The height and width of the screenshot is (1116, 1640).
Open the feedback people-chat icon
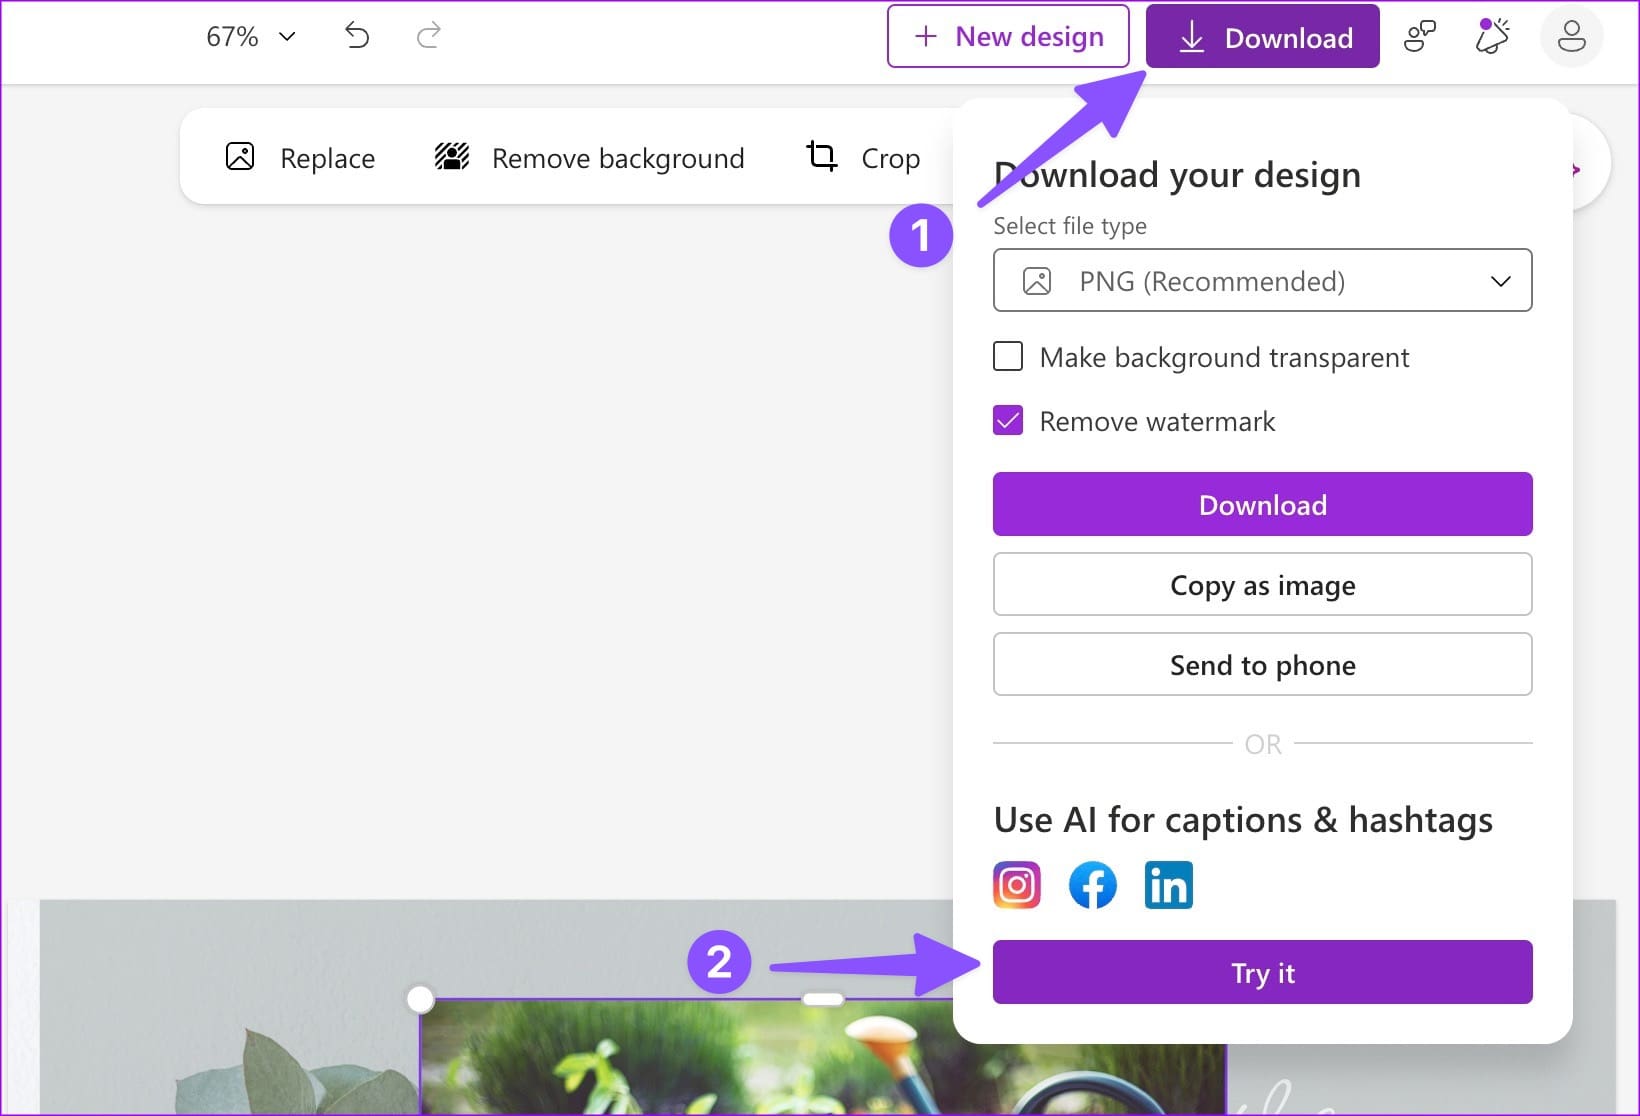(x=1419, y=37)
